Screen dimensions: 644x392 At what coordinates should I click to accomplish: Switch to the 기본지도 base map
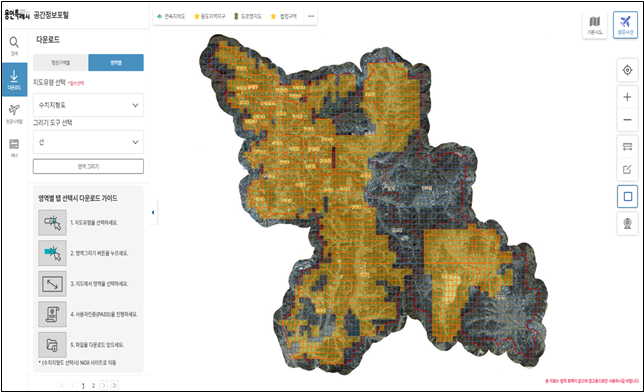(x=594, y=25)
